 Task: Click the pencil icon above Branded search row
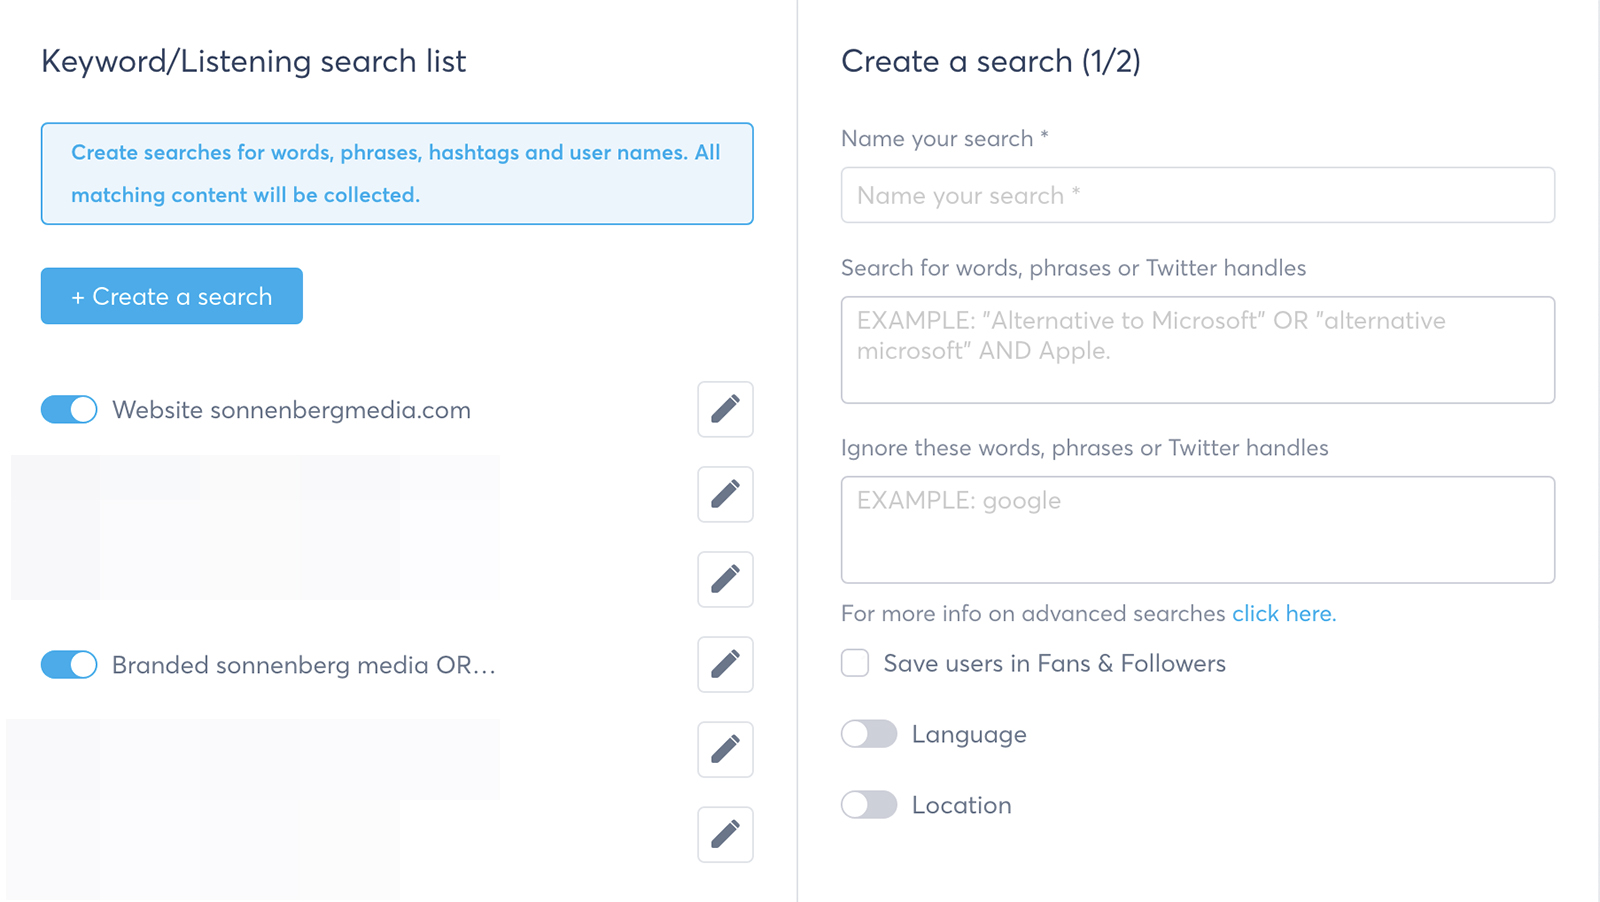click(x=725, y=579)
